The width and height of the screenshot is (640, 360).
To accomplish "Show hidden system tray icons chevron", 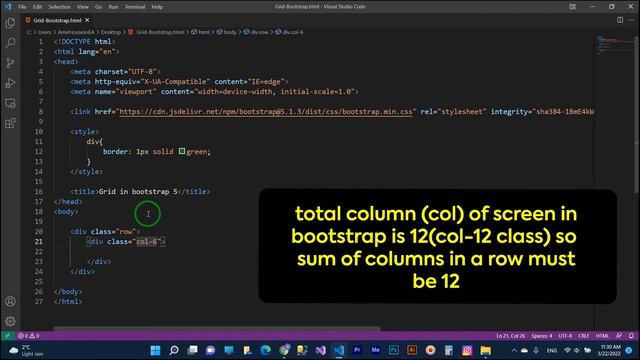I will click(x=514, y=350).
